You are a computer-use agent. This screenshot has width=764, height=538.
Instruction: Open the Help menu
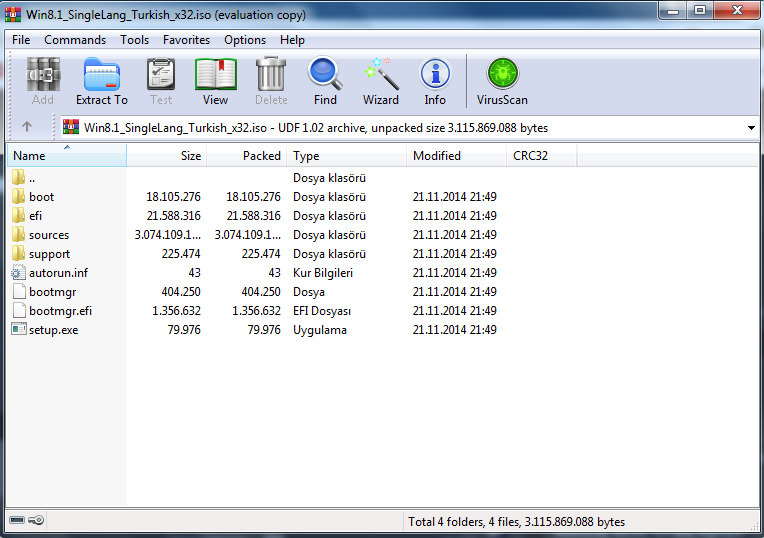point(292,40)
